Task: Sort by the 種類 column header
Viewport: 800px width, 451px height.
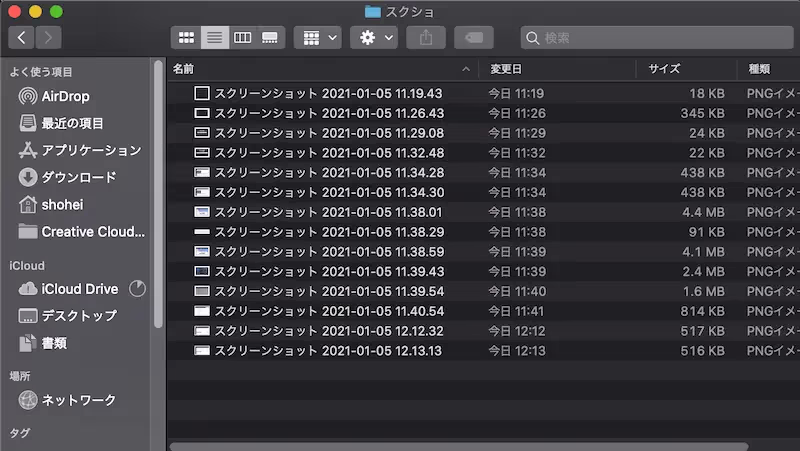Action: pos(759,69)
